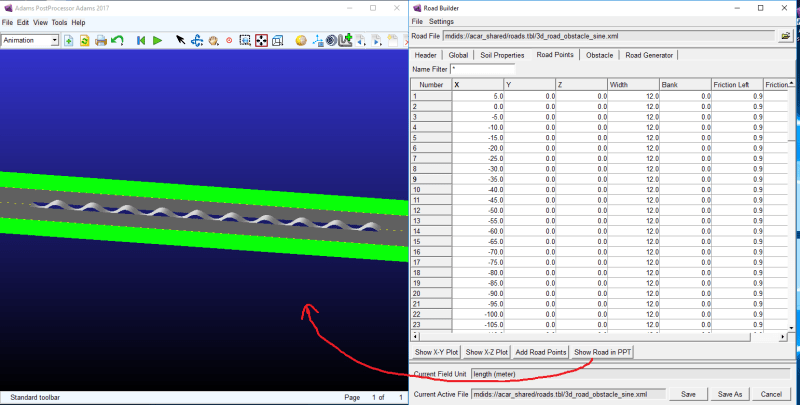Click the Name Filter input field
The width and height of the screenshot is (800, 405).
click(x=483, y=69)
